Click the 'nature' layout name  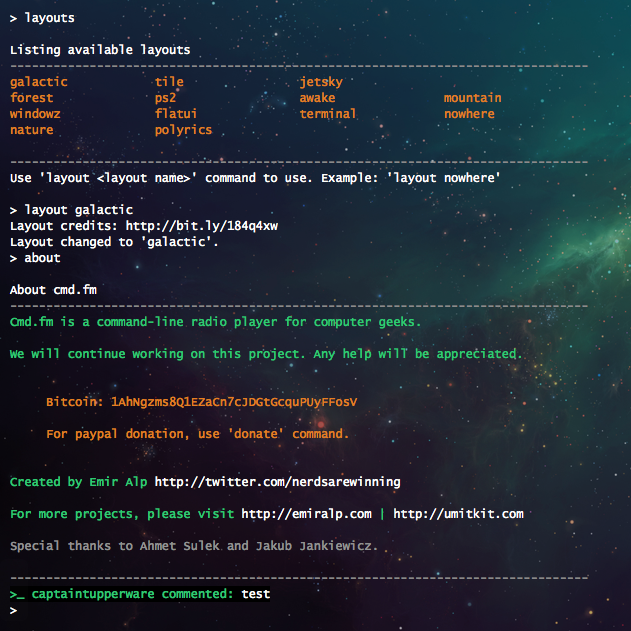(x=31, y=130)
